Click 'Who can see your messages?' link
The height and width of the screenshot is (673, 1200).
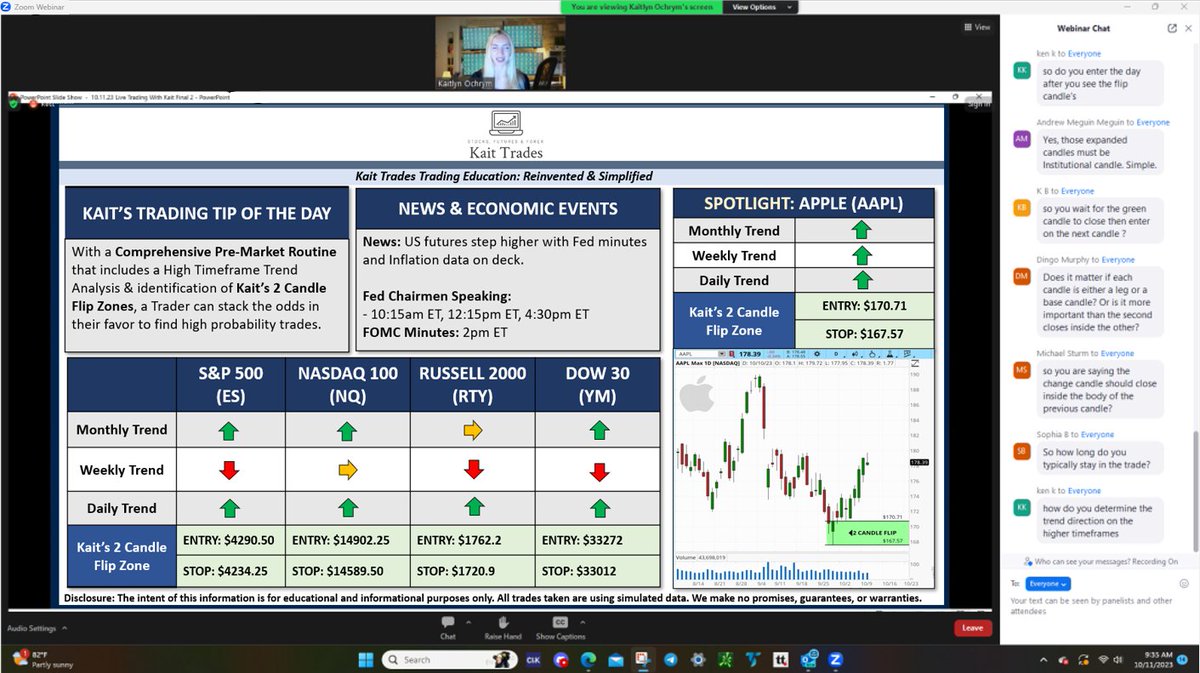coord(1085,561)
